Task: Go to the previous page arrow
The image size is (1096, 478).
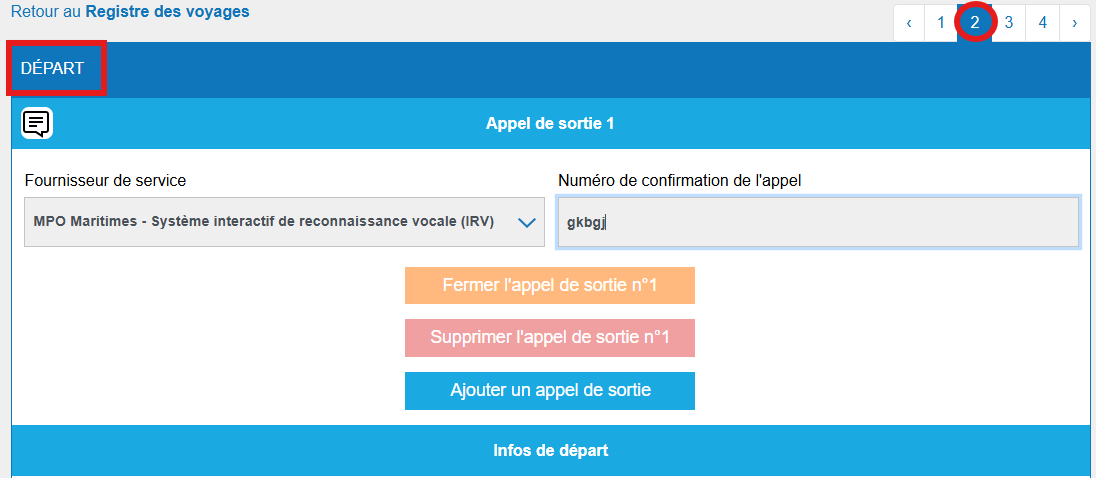Action: pyautogui.click(x=909, y=23)
